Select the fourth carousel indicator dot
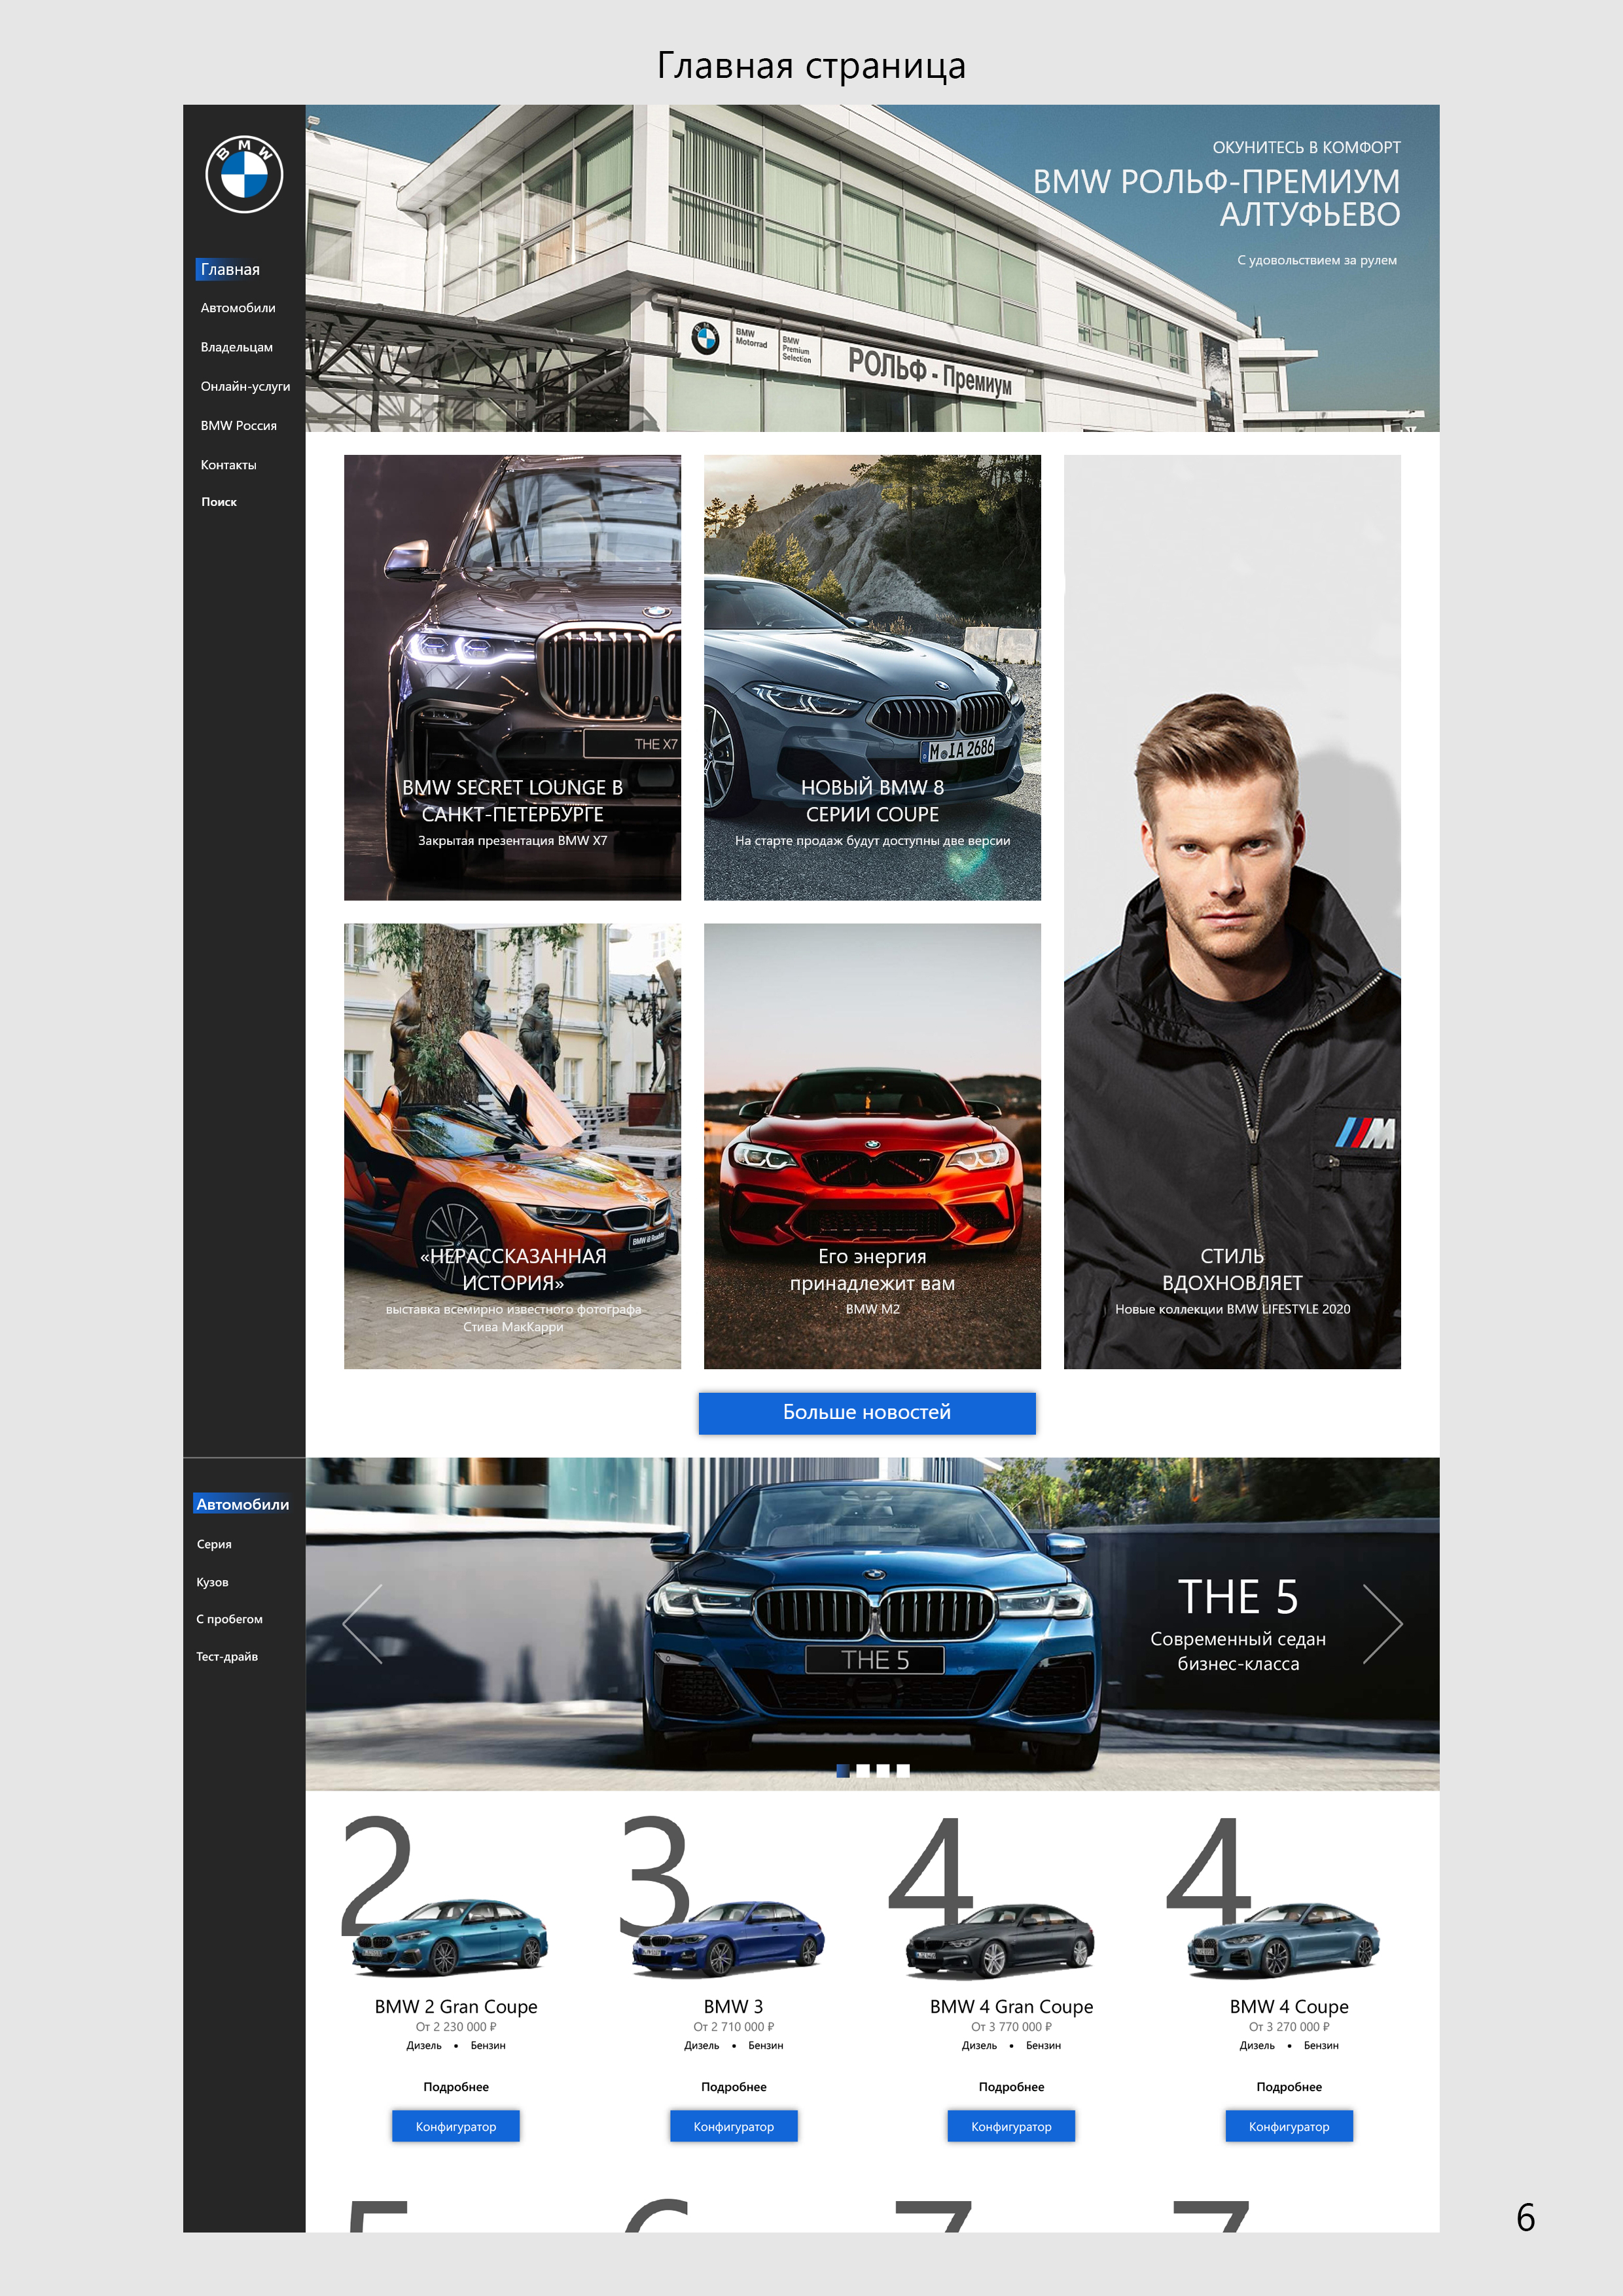Screen dimensions: 1623x2296 point(903,1770)
